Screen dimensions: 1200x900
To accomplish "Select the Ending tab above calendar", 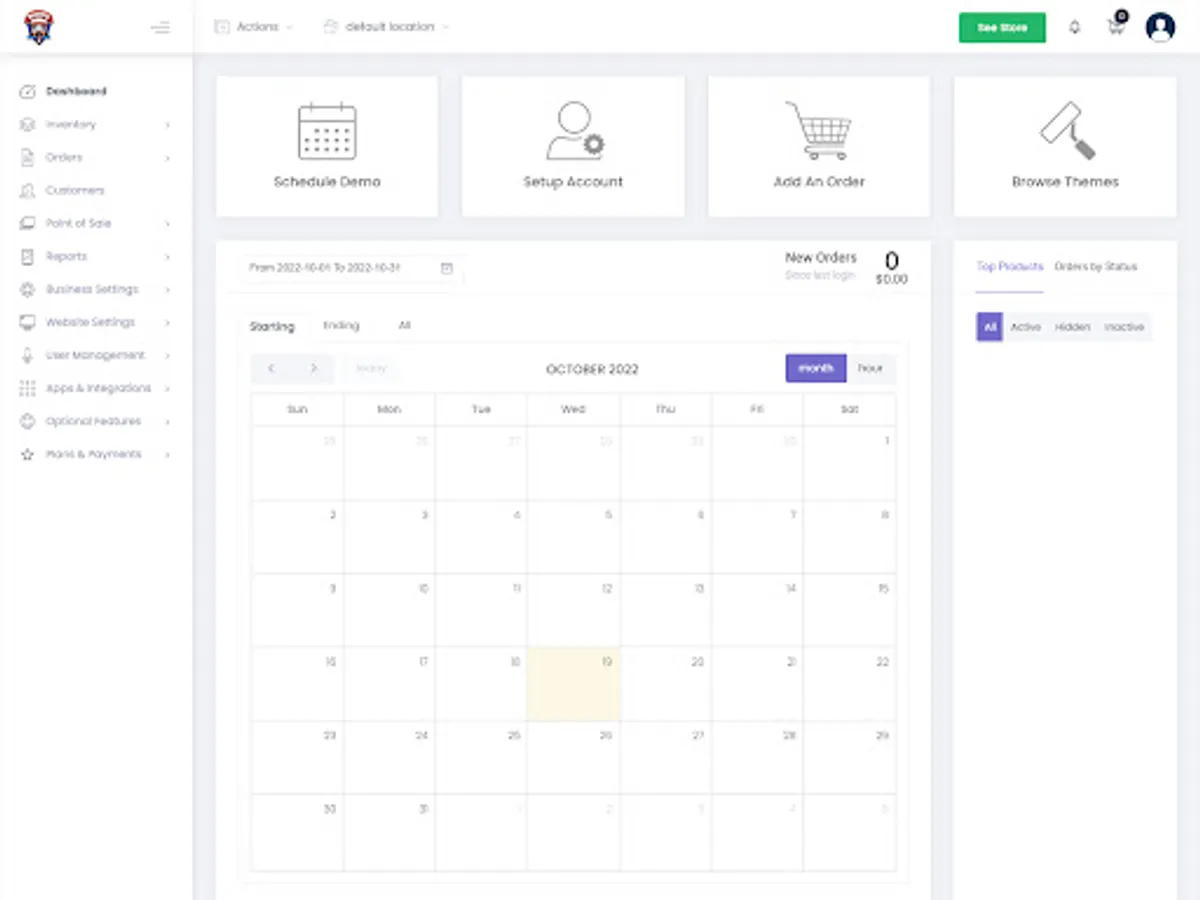I will point(341,325).
